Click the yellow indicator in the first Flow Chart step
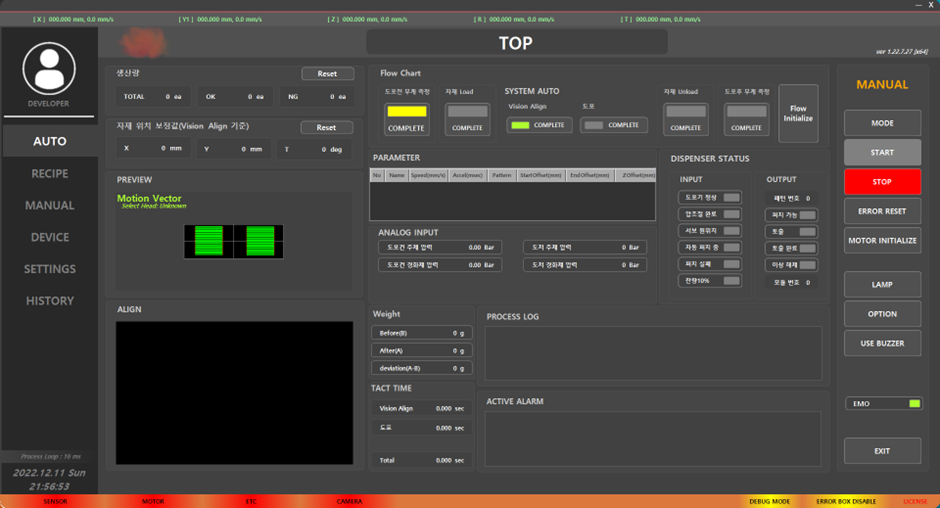 406,112
